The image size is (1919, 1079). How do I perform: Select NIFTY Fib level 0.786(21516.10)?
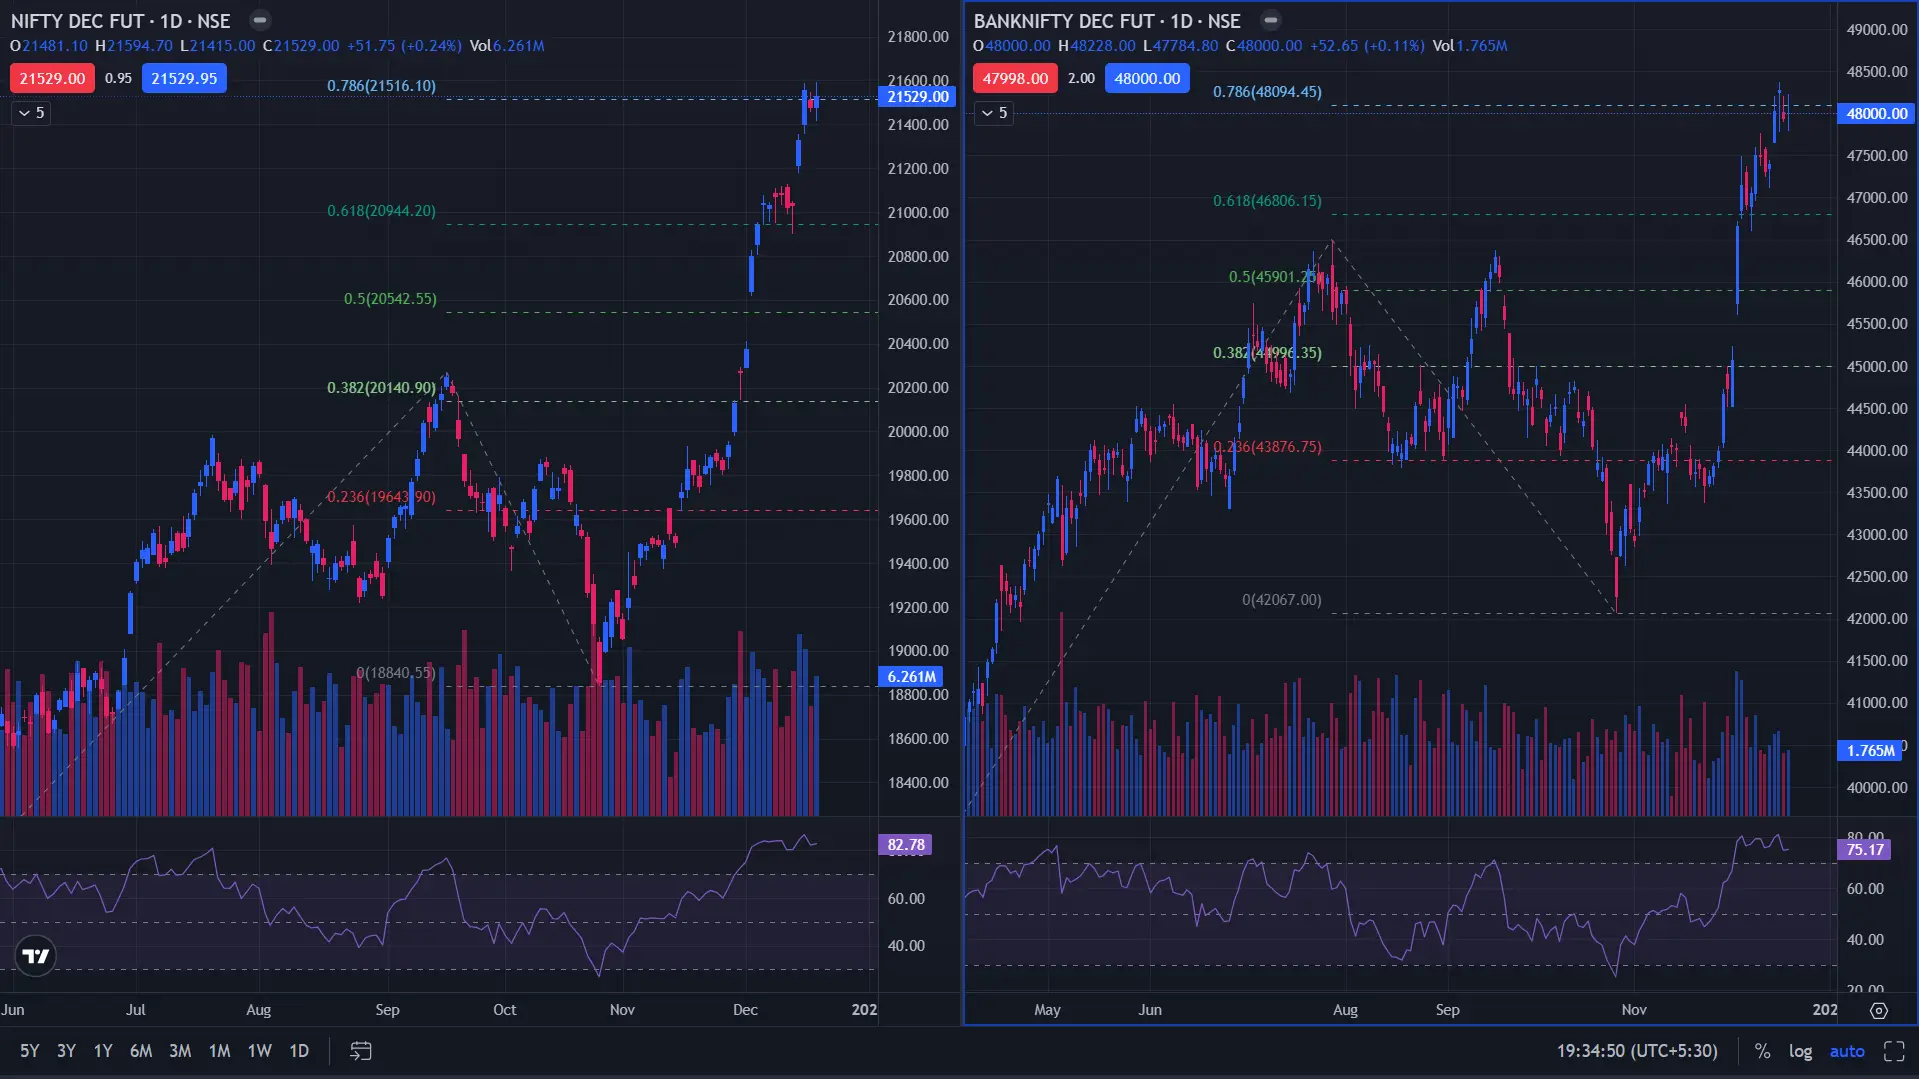coord(381,86)
